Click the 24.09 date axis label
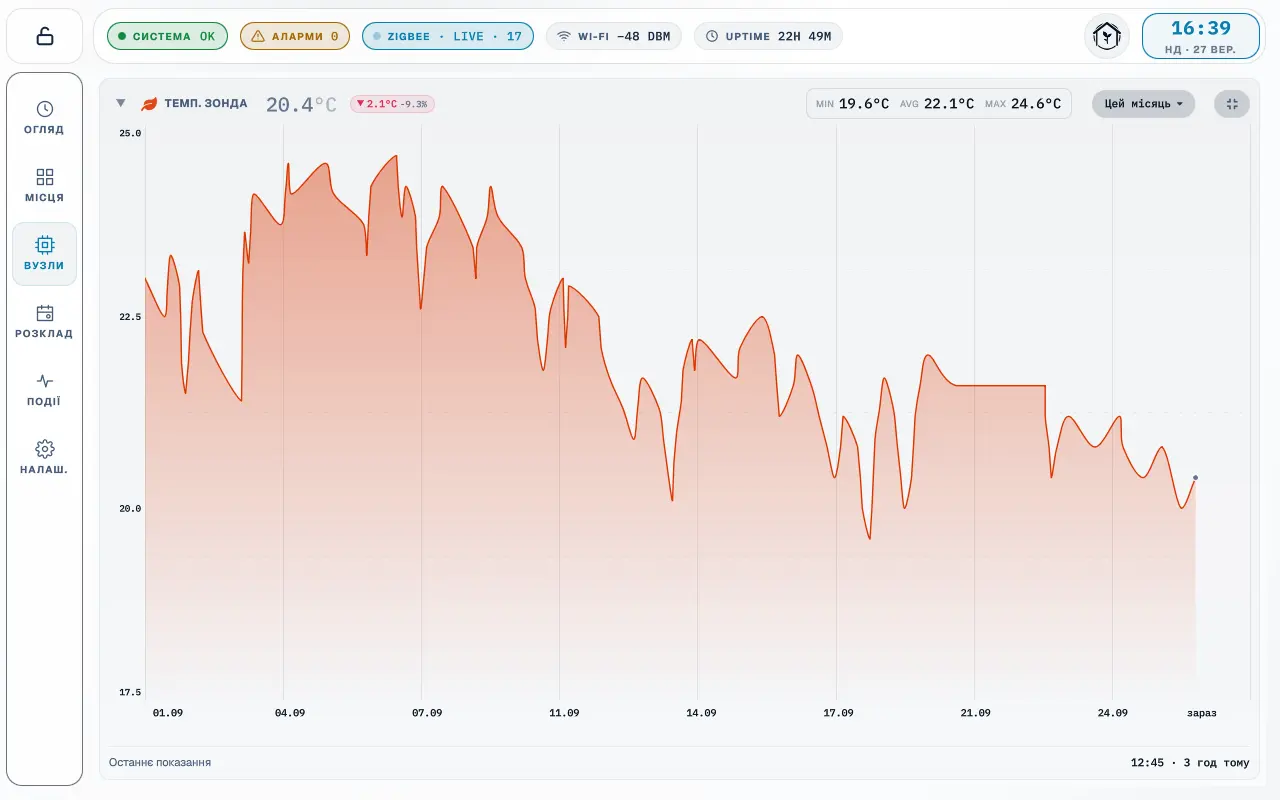The width and height of the screenshot is (1280, 800). click(1112, 713)
